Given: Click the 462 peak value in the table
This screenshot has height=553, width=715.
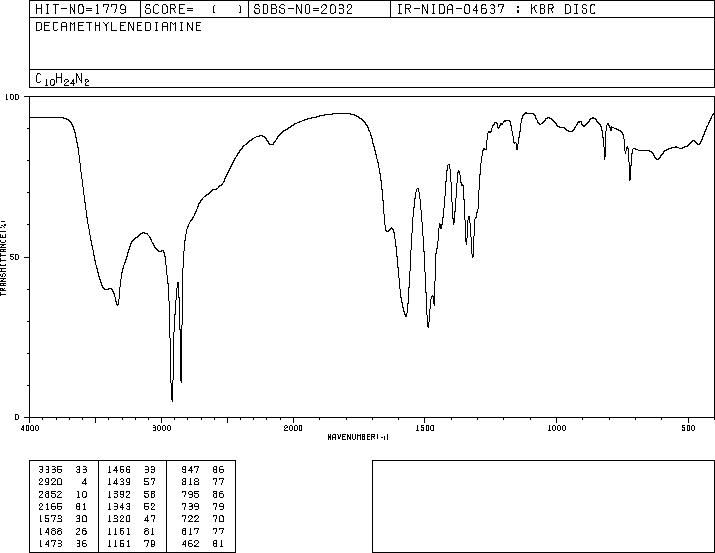Looking at the screenshot, I should [x=190, y=544].
